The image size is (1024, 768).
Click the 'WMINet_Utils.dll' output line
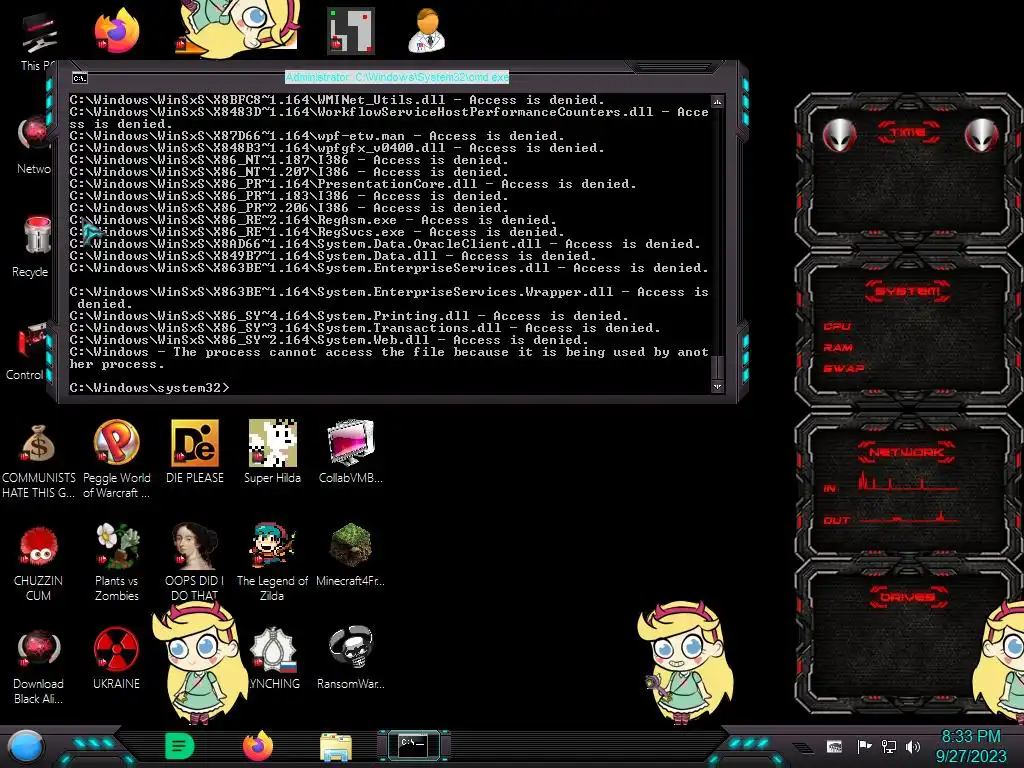[x=337, y=100]
